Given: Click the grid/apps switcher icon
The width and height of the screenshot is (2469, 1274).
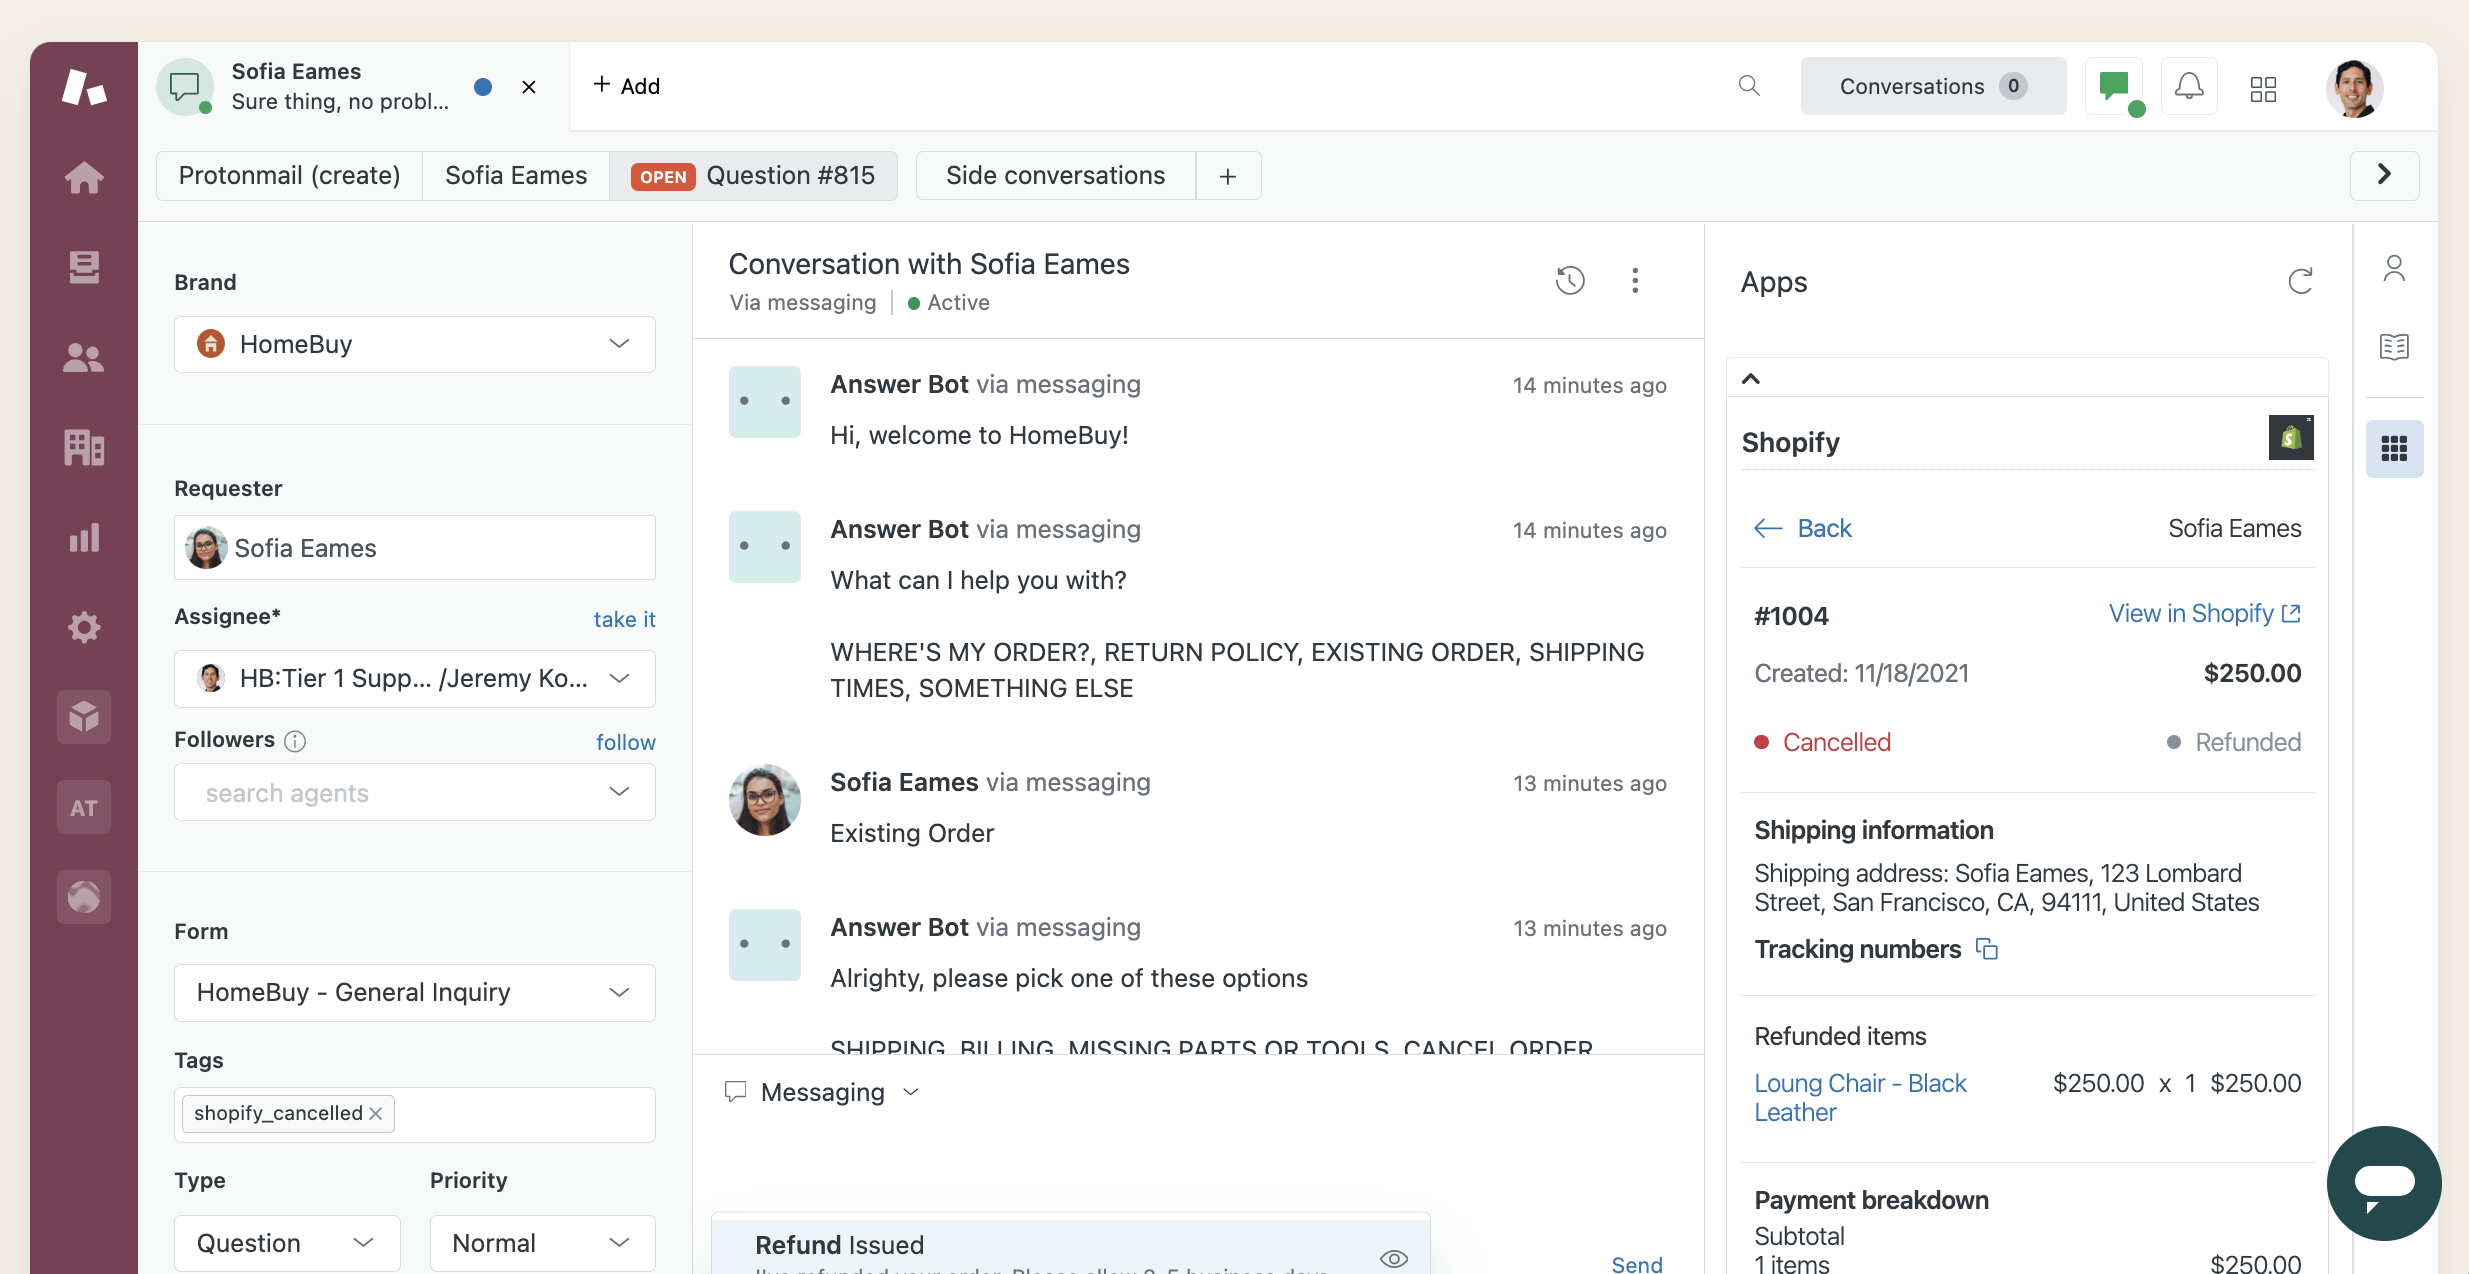Looking at the screenshot, I should click(x=2264, y=84).
